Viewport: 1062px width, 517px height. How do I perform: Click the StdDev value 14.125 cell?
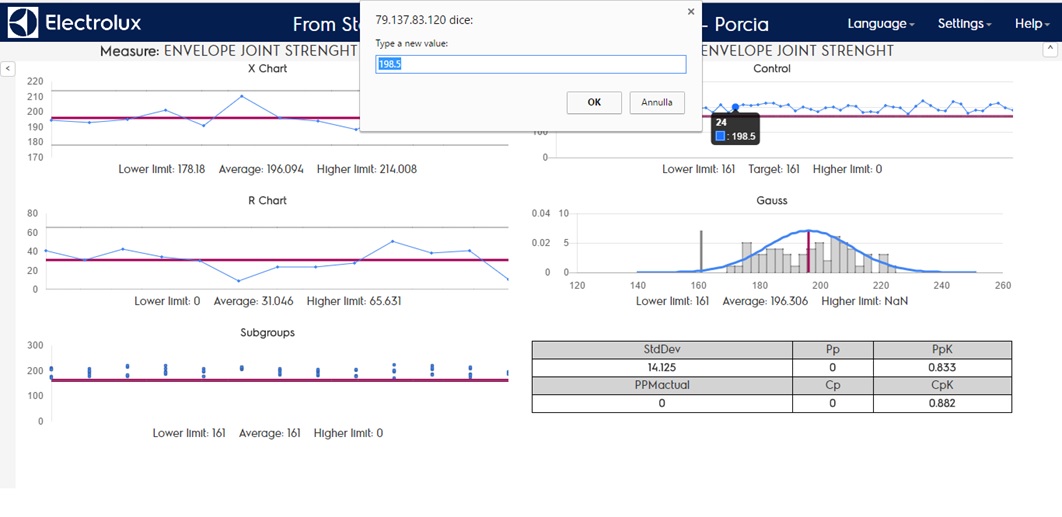[x=661, y=367]
